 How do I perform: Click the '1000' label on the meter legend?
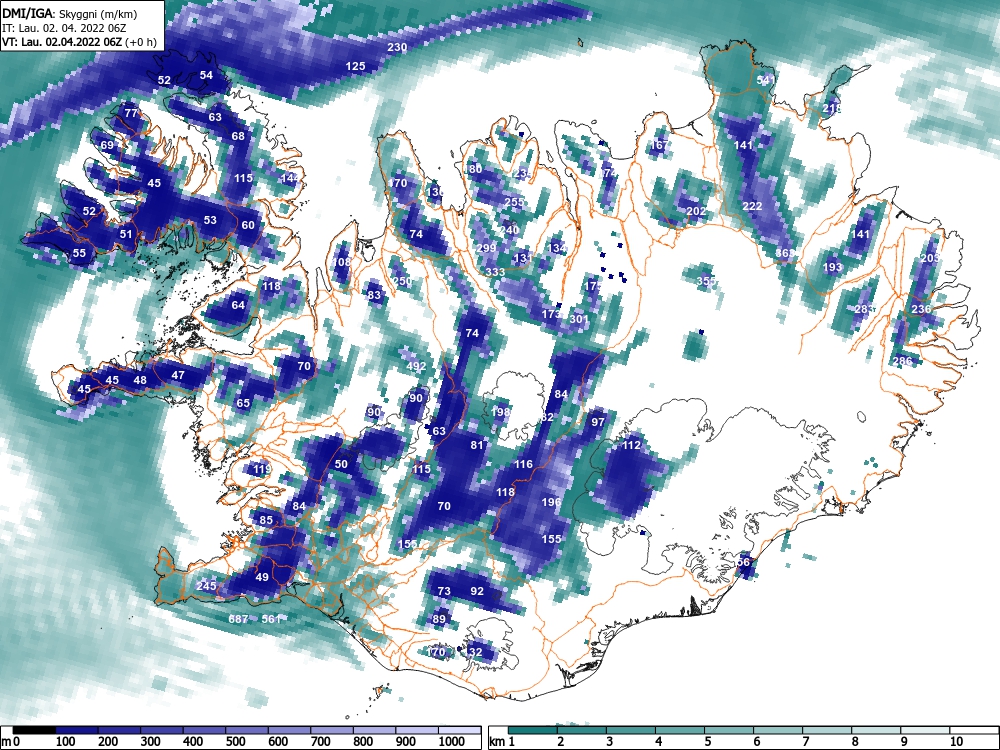point(452,742)
